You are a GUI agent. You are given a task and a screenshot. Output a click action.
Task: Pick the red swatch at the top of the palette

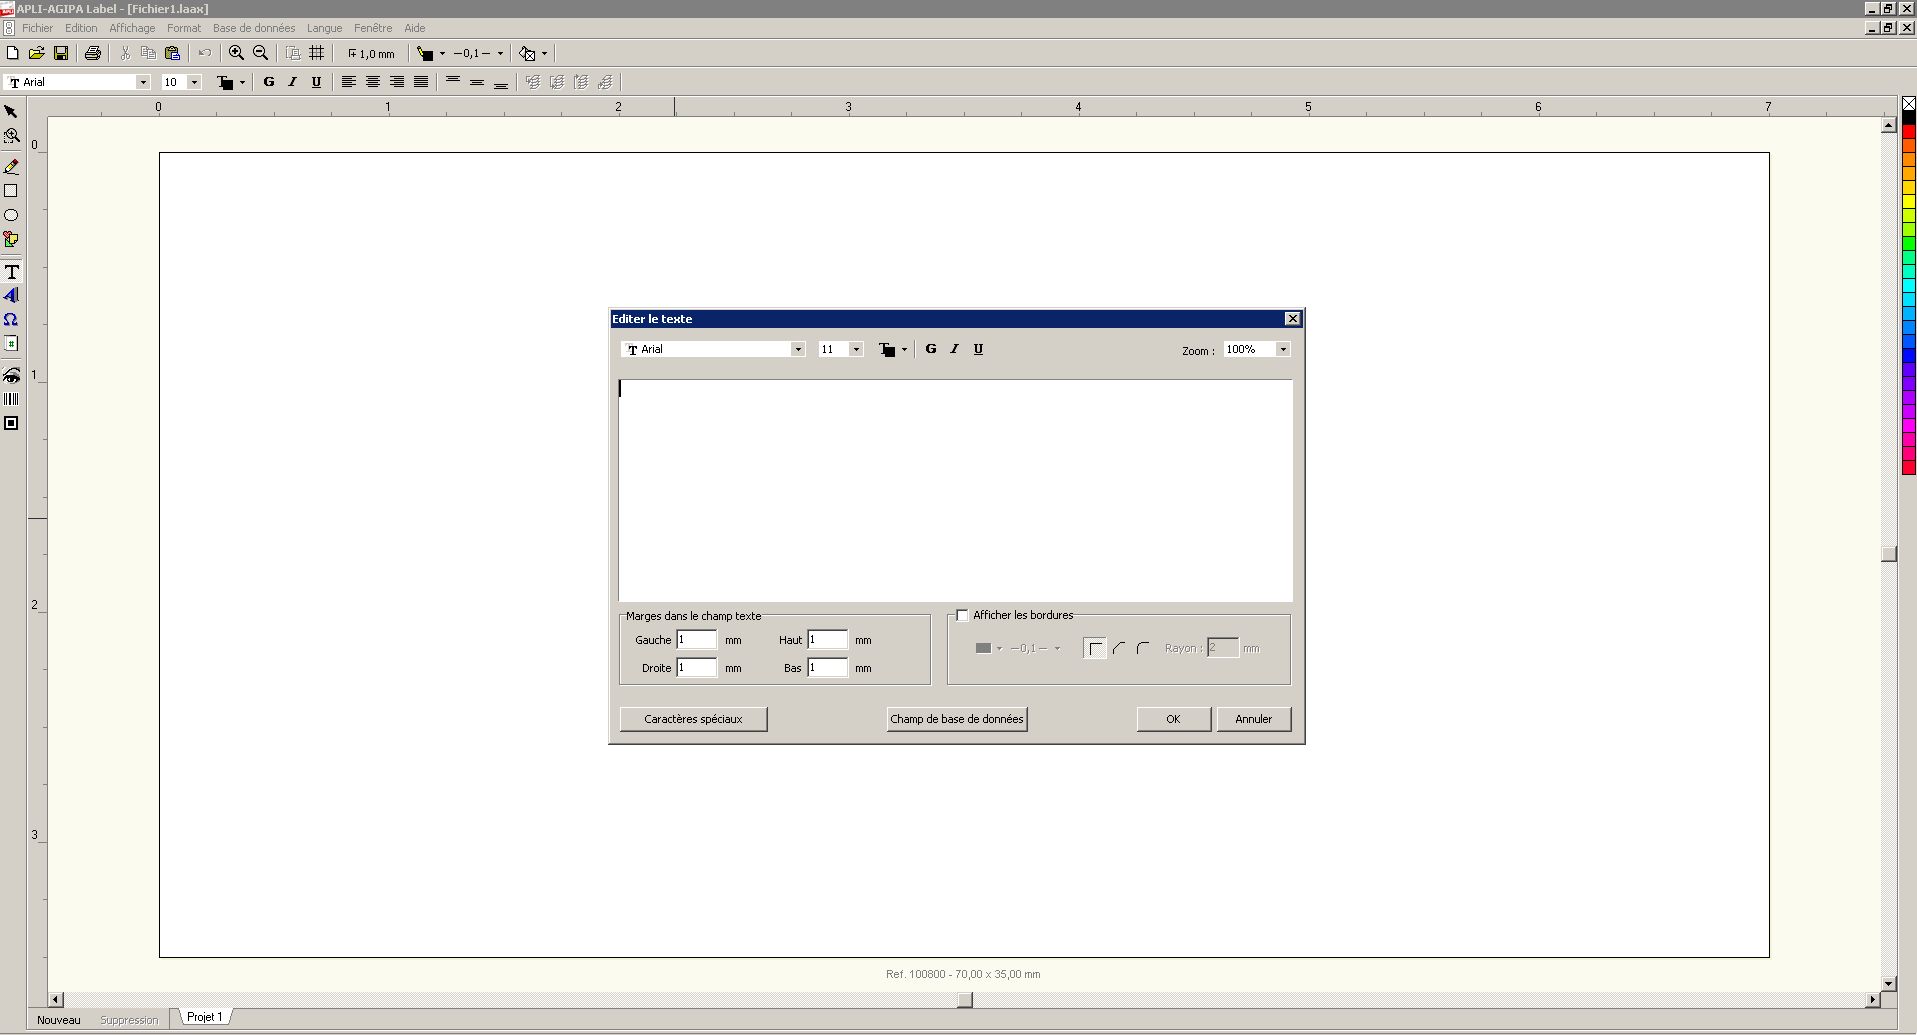[x=1908, y=132]
